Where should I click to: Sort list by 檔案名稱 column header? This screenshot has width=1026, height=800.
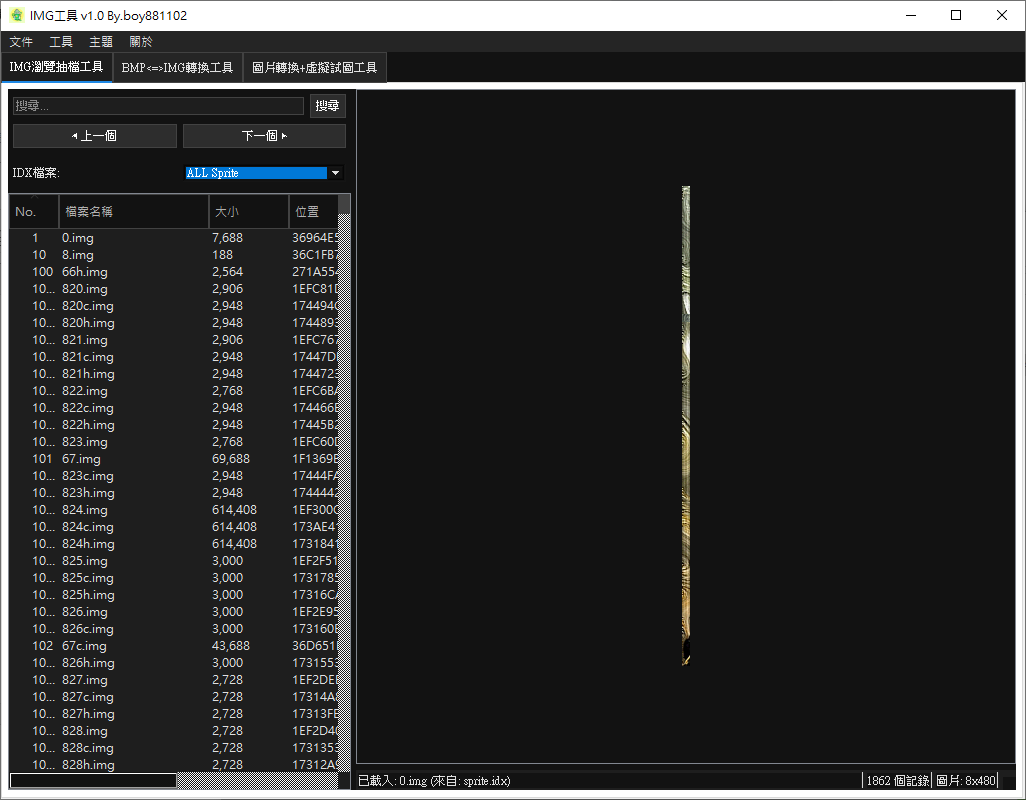(x=133, y=211)
